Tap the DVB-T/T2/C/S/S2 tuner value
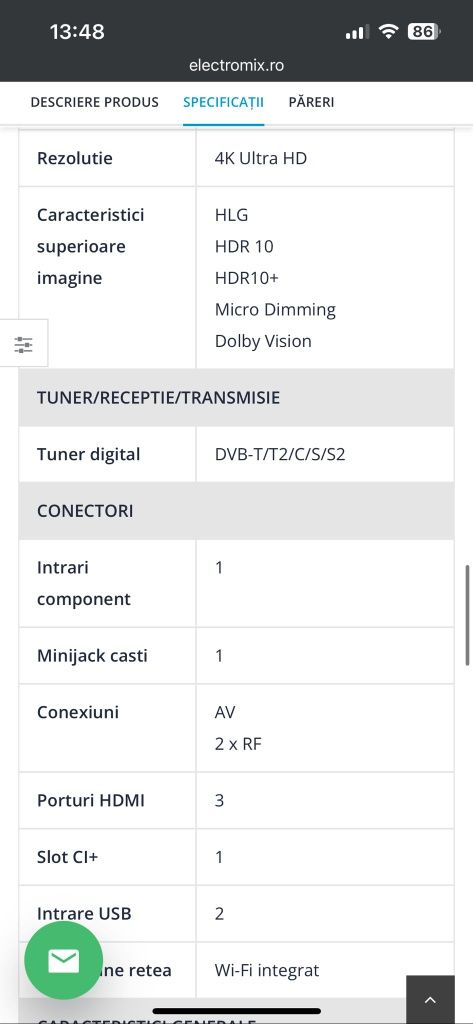The height and width of the screenshot is (1024, 473). pyautogui.click(x=280, y=454)
